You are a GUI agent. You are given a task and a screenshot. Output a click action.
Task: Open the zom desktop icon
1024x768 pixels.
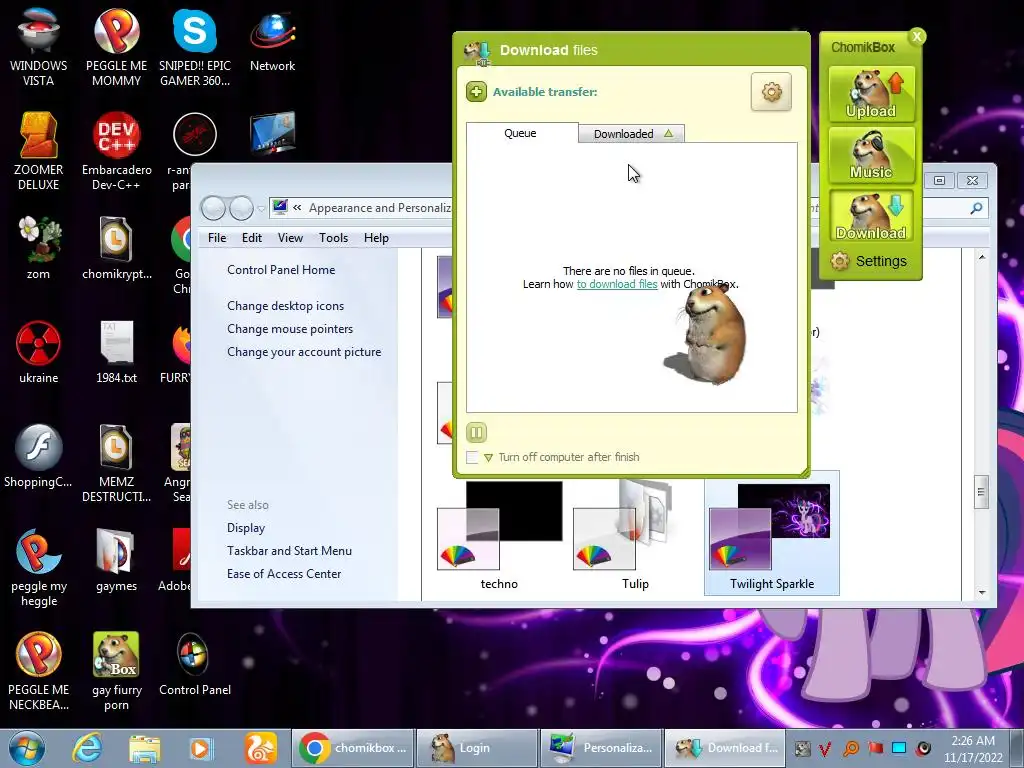pyautogui.click(x=39, y=247)
